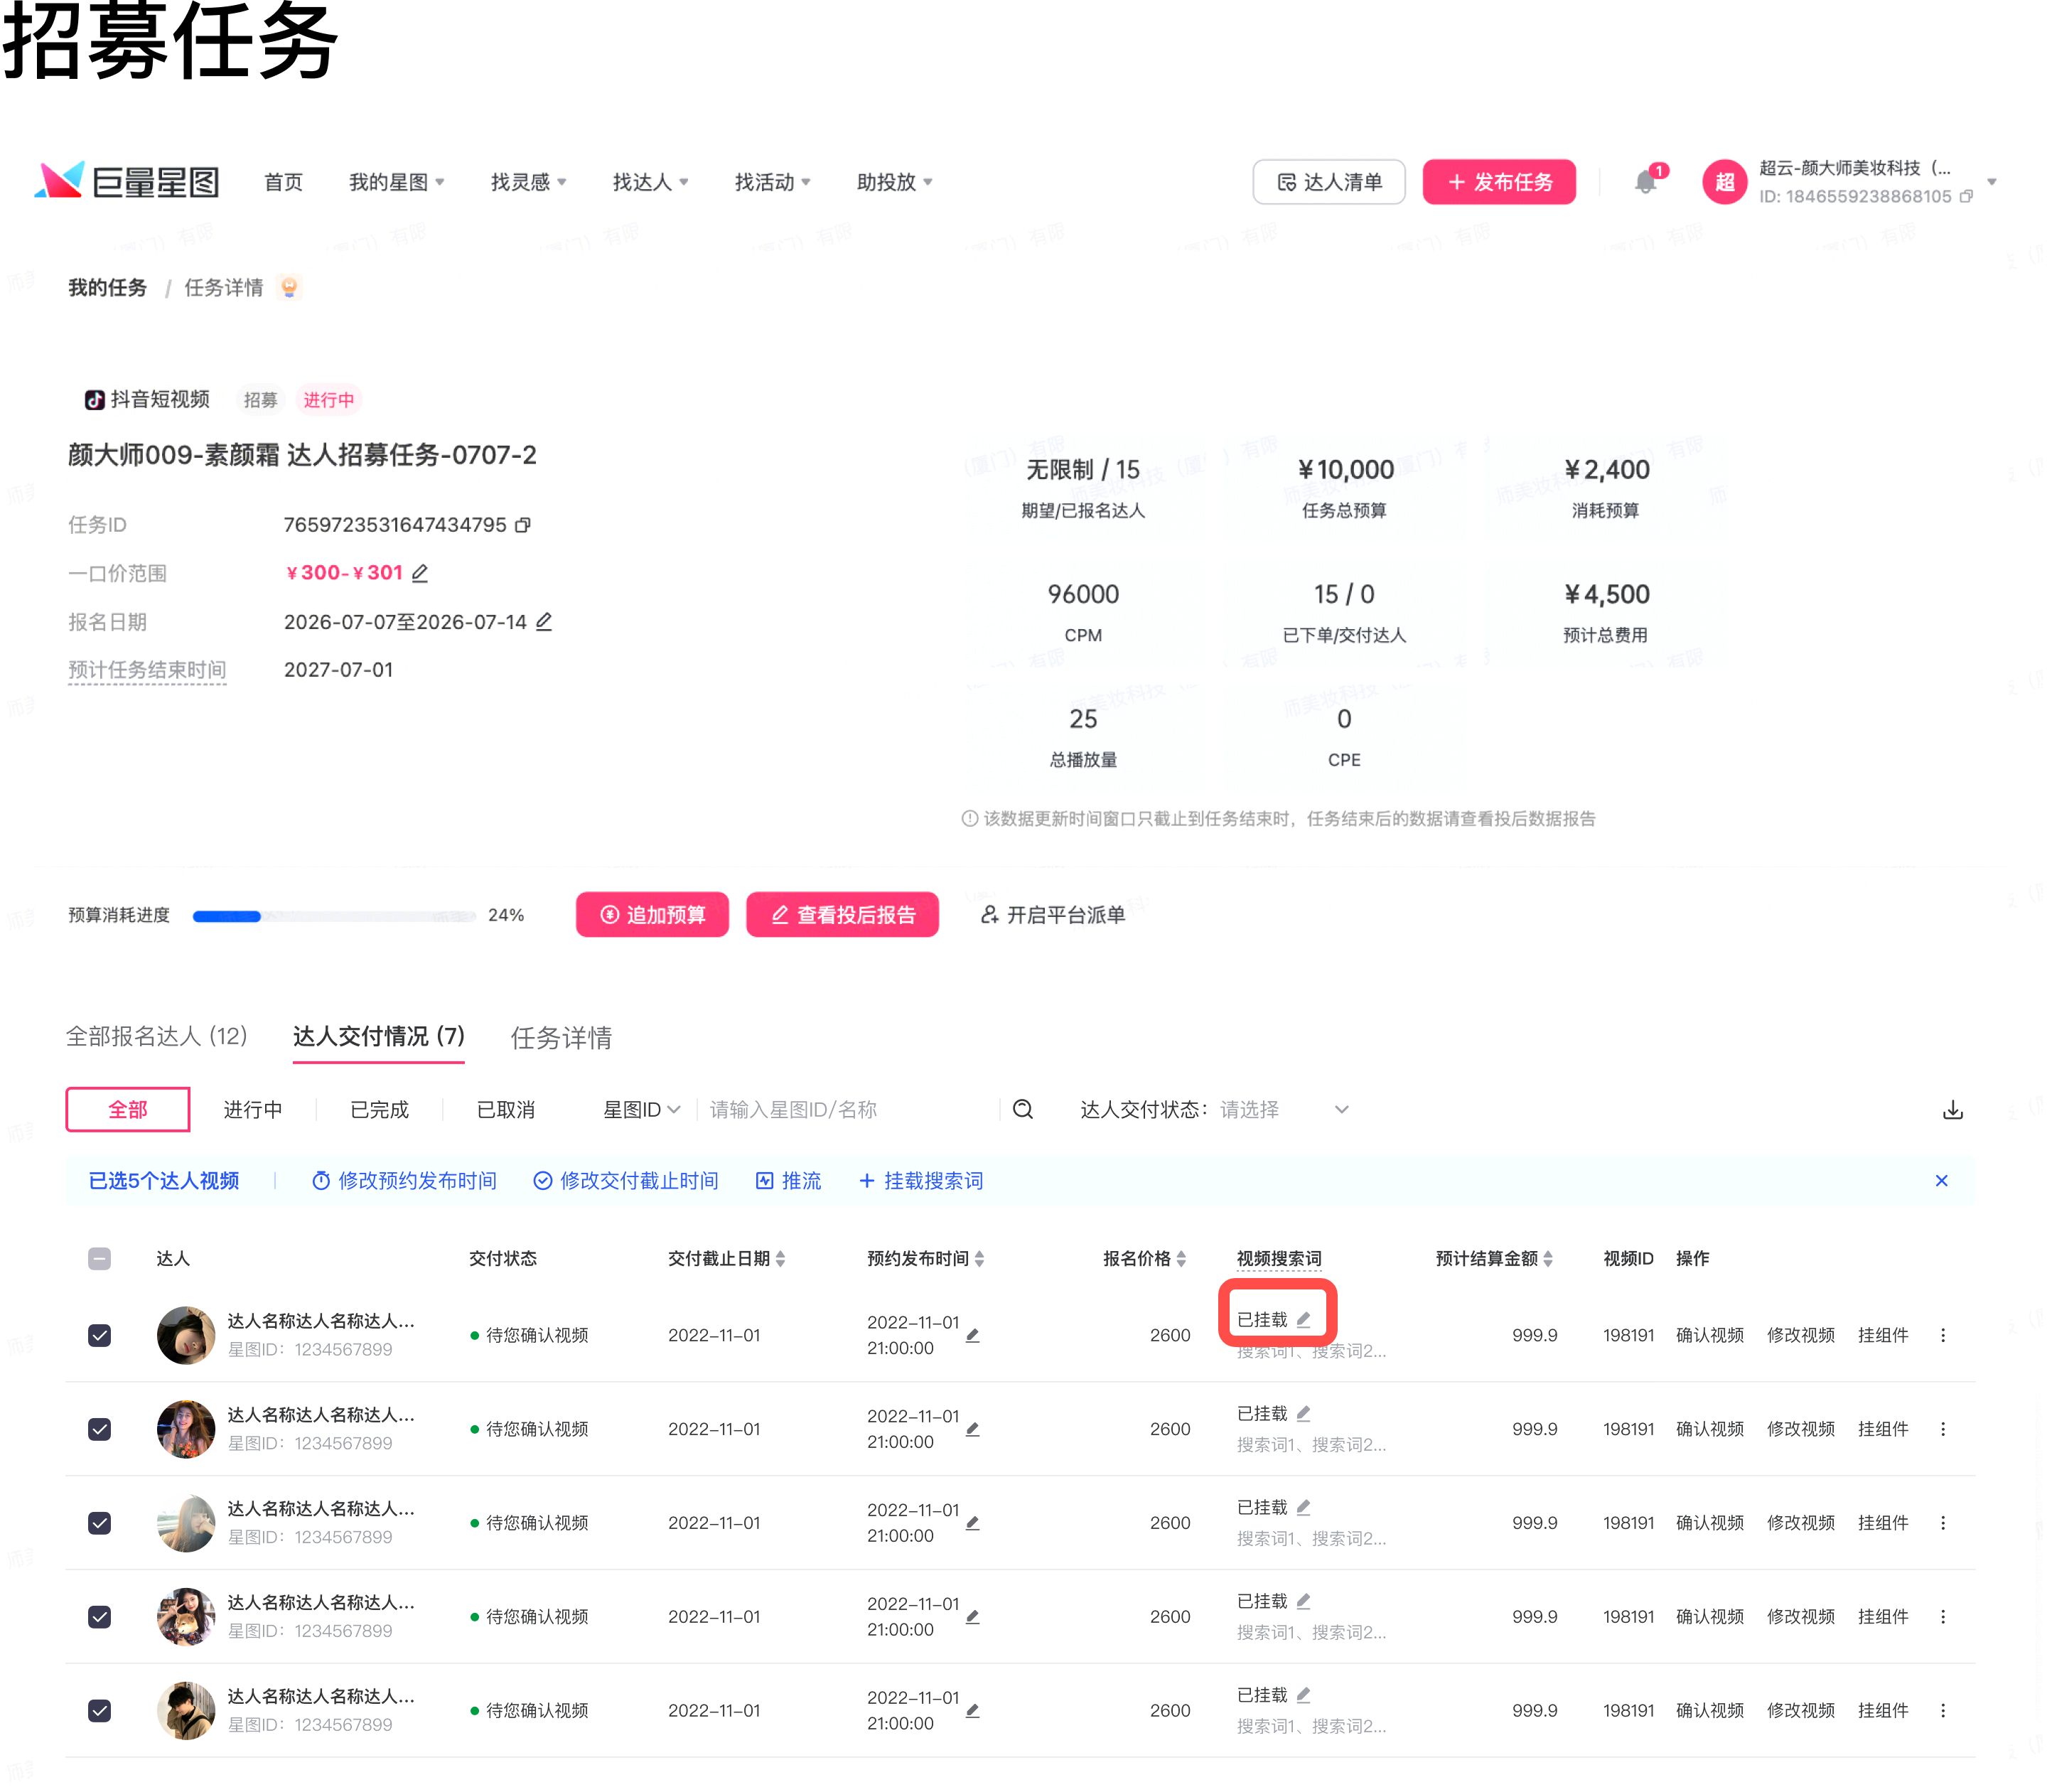This screenshot has height=1792, width=2047.
Task: Copy the task ID 7659723531647434795
Action: (523, 525)
